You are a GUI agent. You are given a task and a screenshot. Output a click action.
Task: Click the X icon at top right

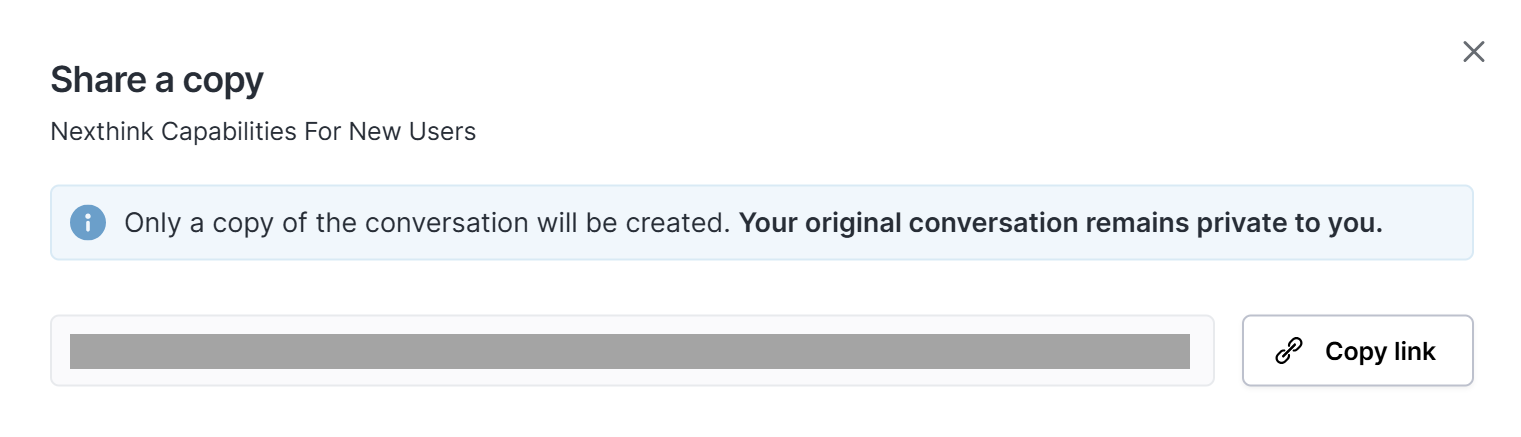[1473, 52]
